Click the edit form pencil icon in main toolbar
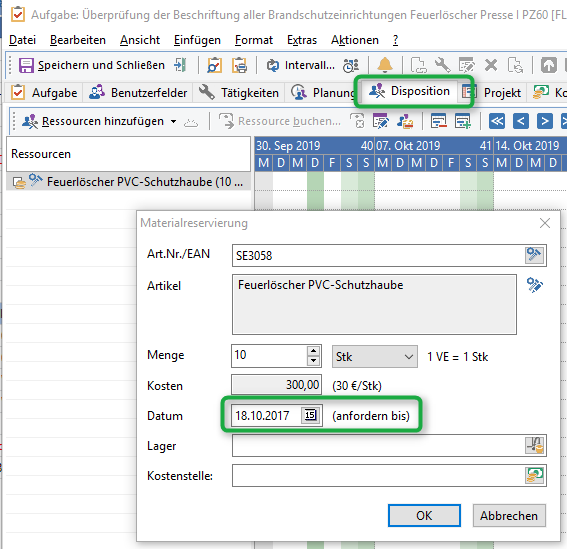 point(466,65)
